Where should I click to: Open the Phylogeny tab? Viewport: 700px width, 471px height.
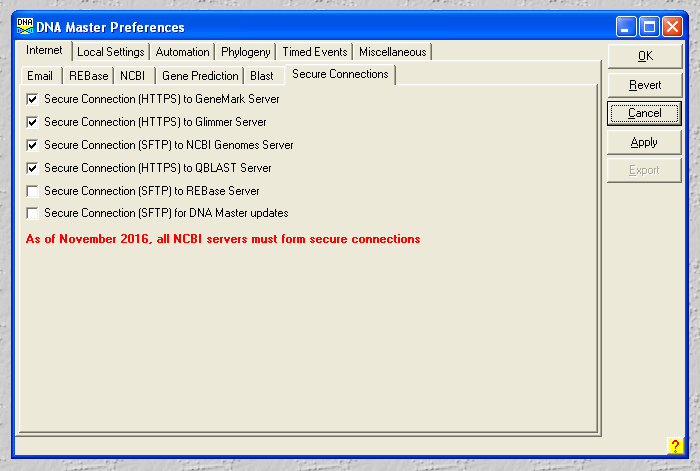246,52
